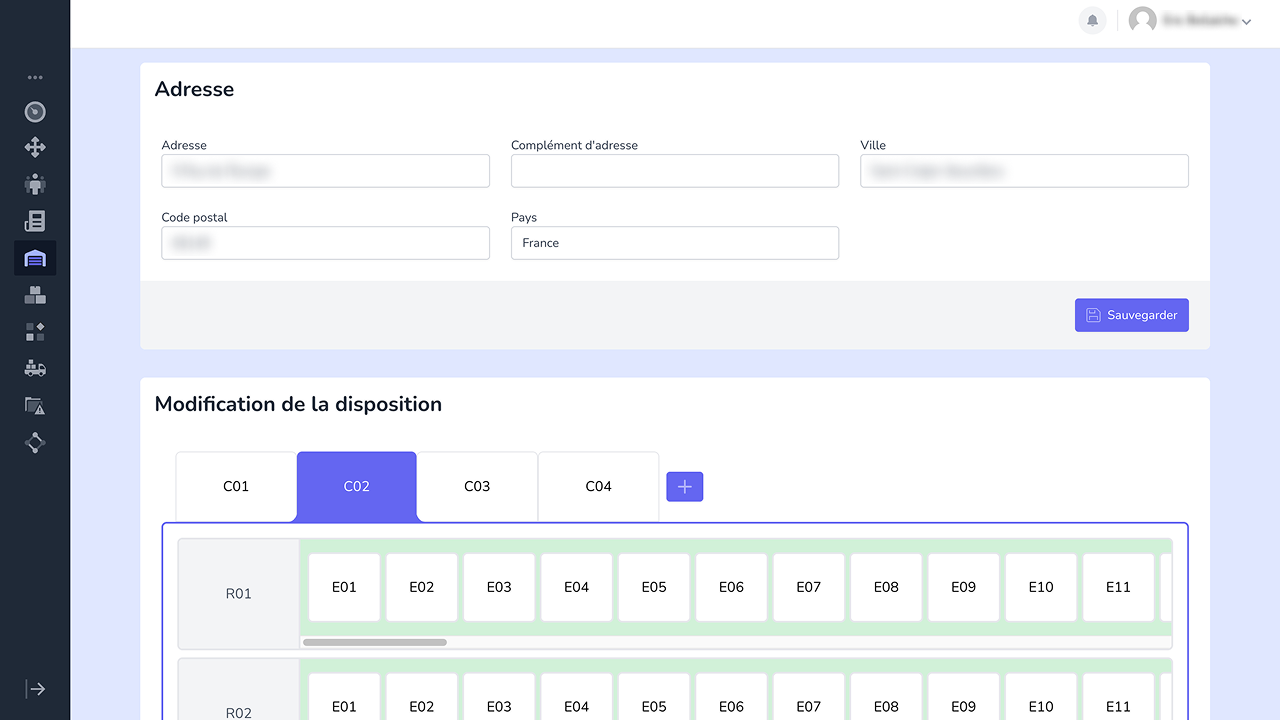Click the Complément d'adresse input field
This screenshot has width=1280, height=720.
click(x=674, y=171)
